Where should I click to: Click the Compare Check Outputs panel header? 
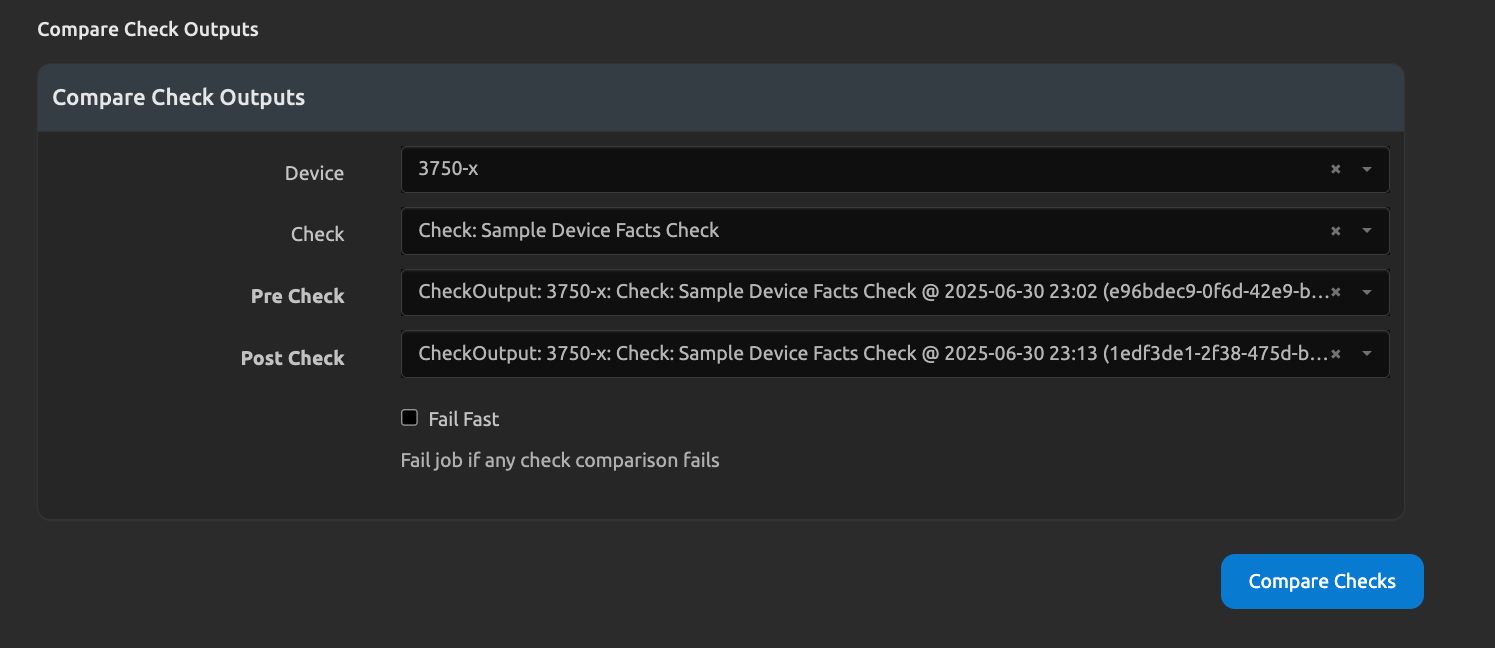(x=178, y=98)
